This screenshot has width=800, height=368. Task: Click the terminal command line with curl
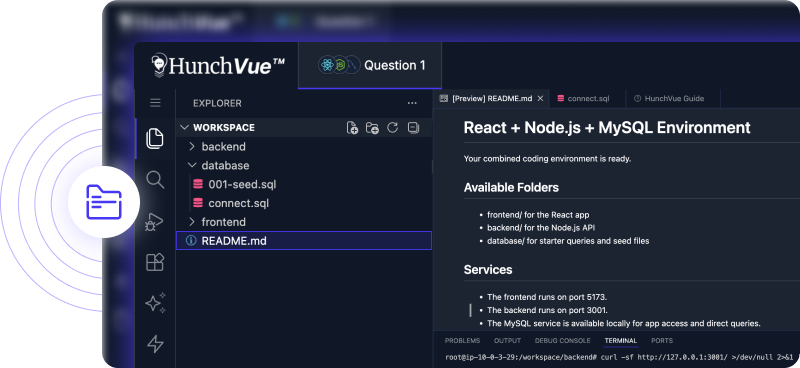pyautogui.click(x=619, y=357)
